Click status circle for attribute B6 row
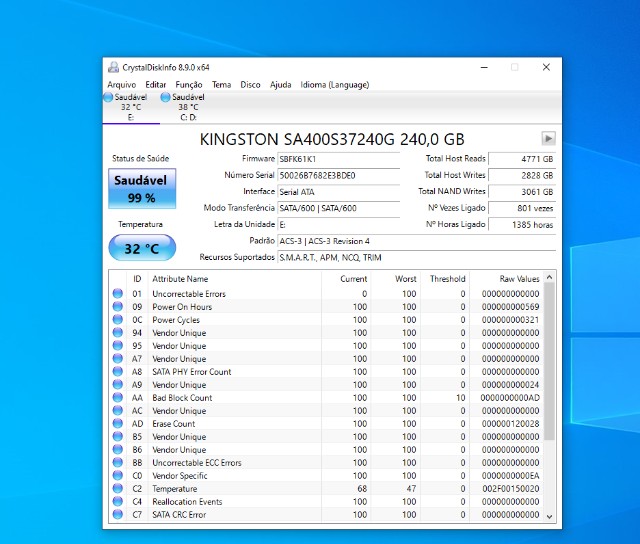This screenshot has width=640, height=544. [118, 449]
